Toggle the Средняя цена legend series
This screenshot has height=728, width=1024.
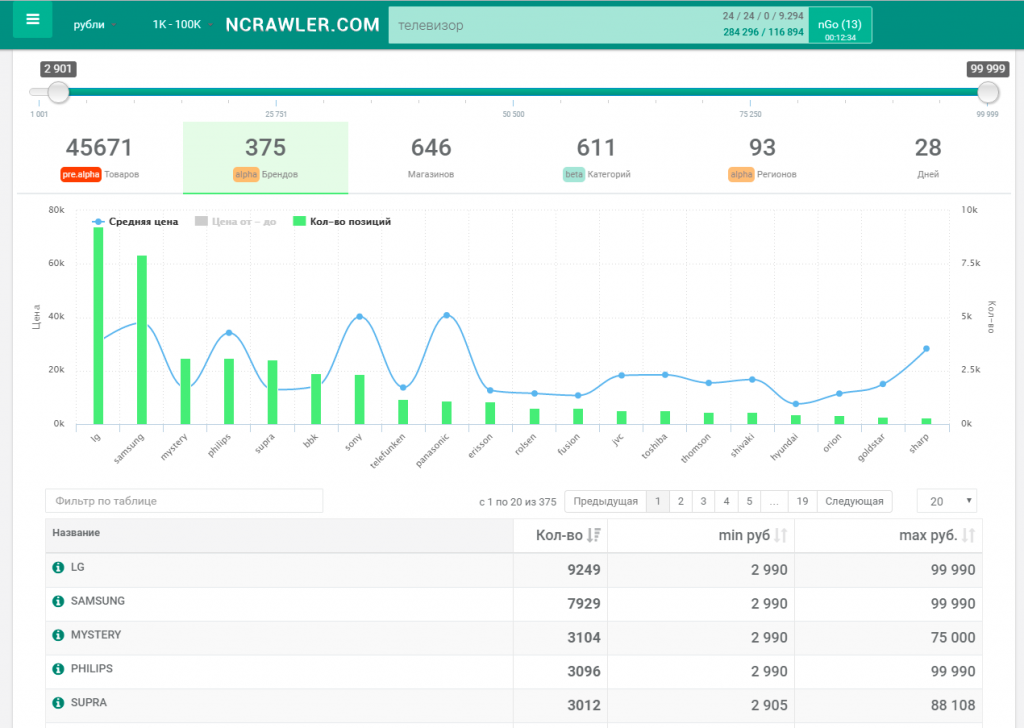[135, 221]
